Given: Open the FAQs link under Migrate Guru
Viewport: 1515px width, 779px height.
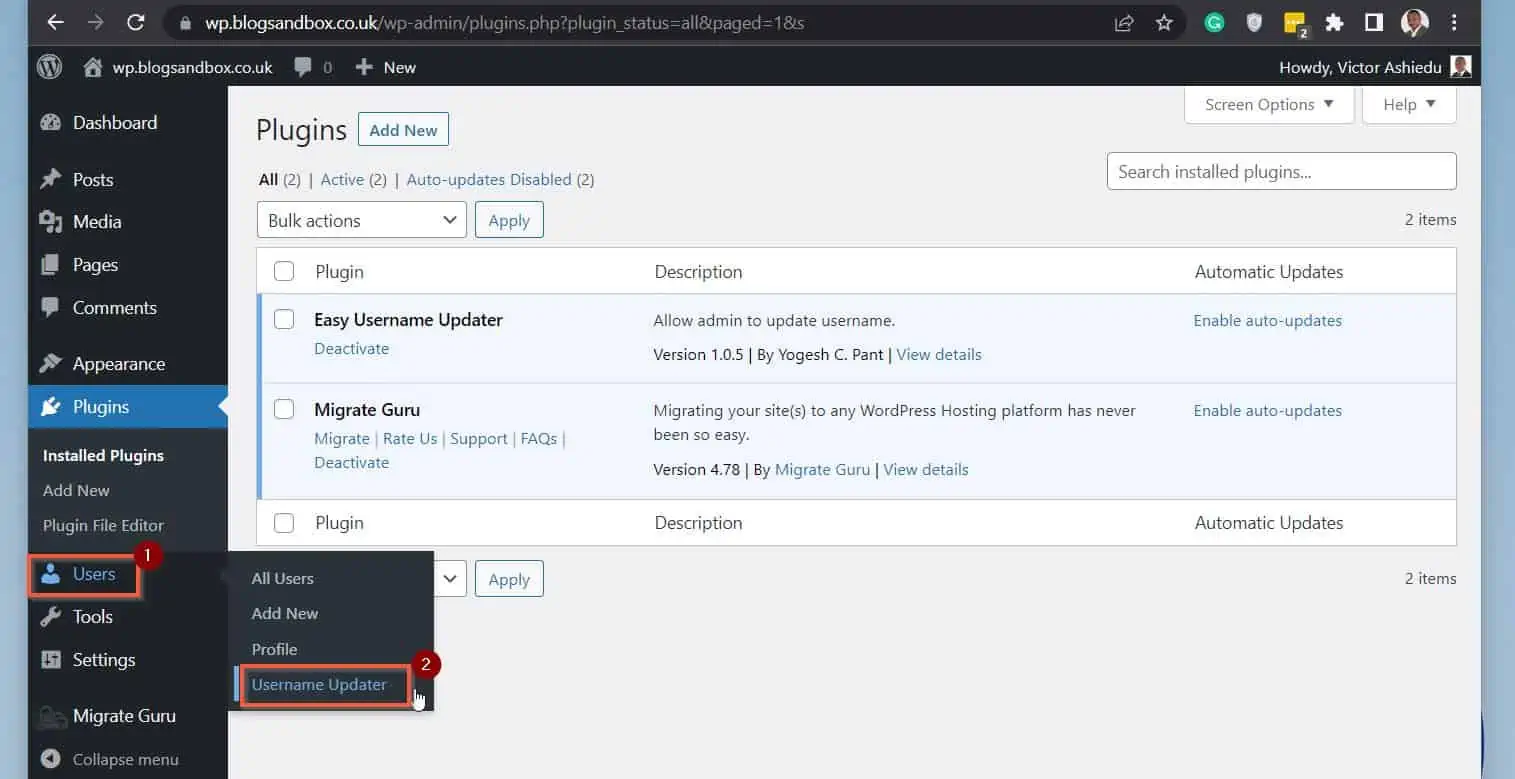Looking at the screenshot, I should click(x=539, y=439).
